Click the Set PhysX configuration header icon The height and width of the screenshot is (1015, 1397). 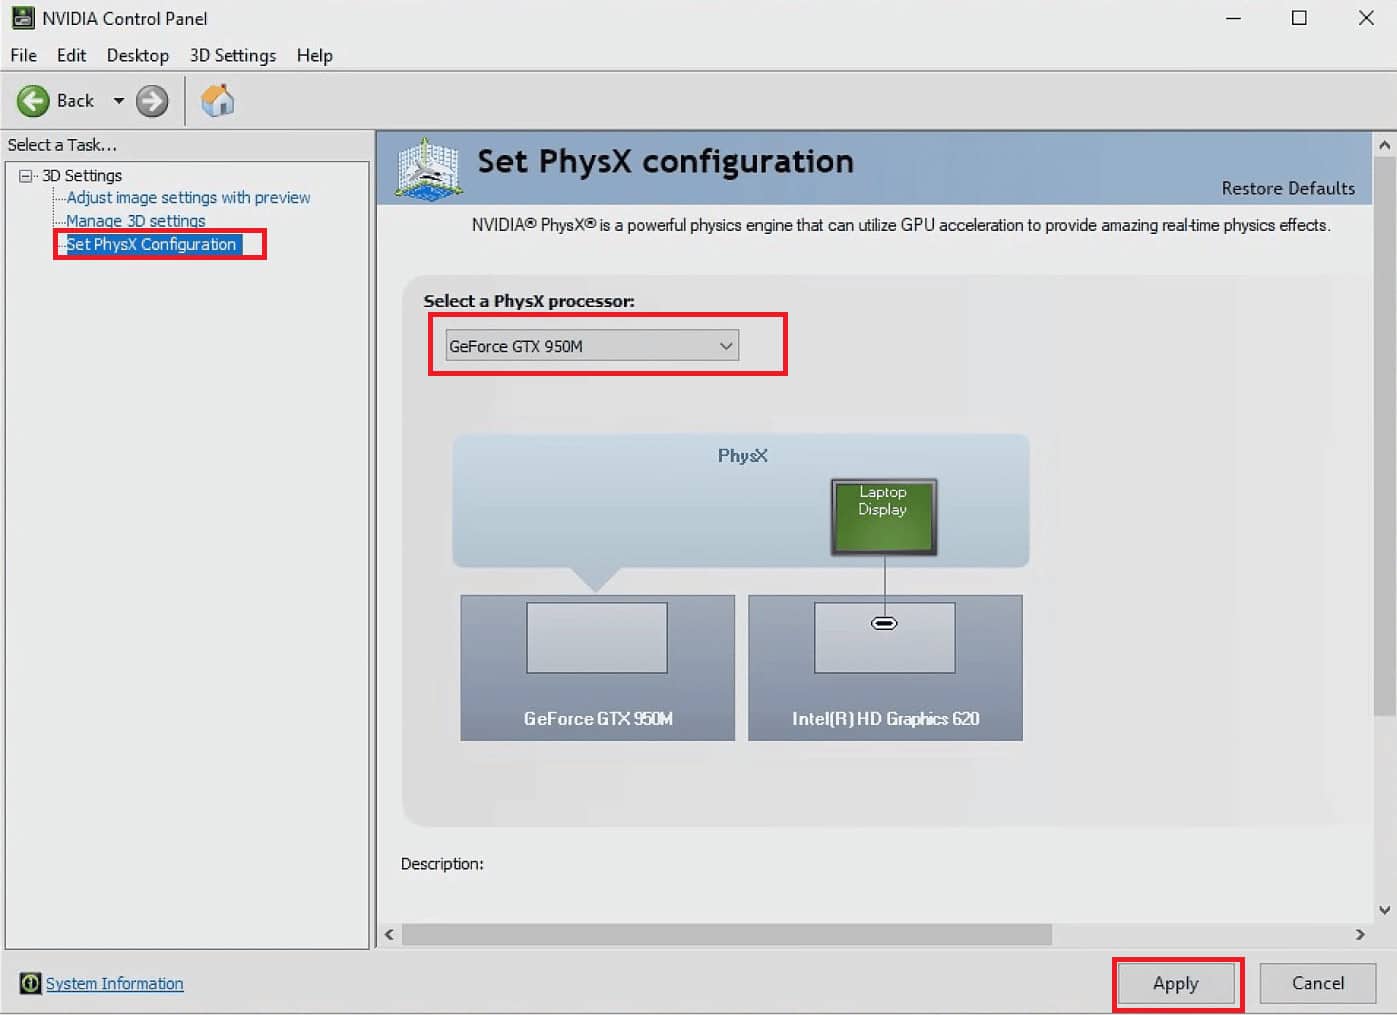[428, 168]
